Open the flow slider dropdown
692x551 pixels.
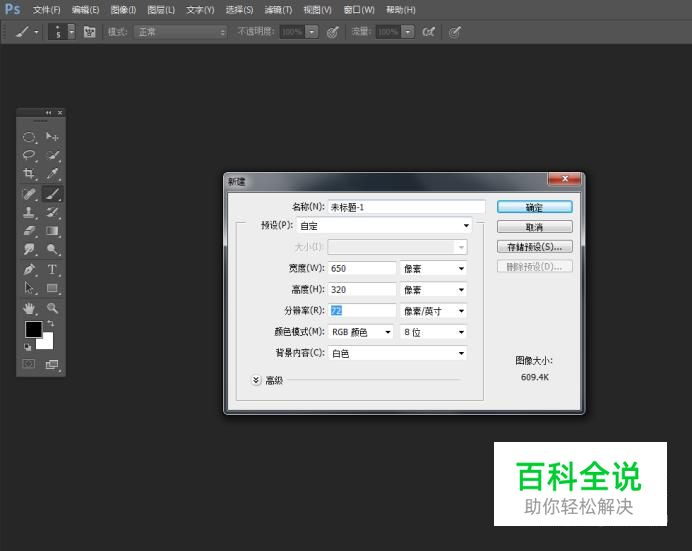tap(408, 32)
